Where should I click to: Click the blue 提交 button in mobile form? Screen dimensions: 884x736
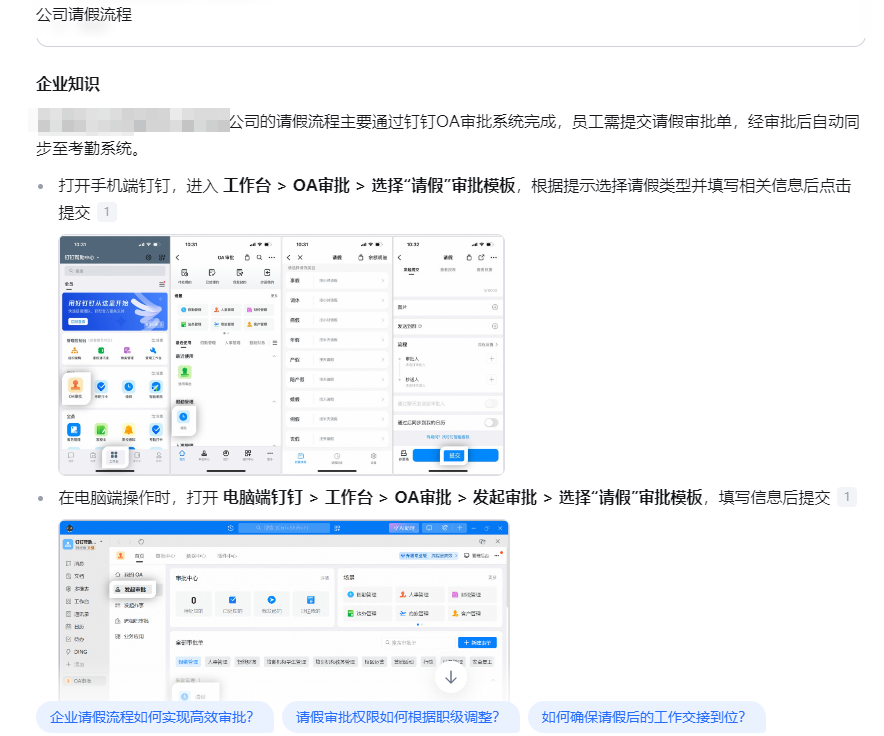[x=455, y=455]
